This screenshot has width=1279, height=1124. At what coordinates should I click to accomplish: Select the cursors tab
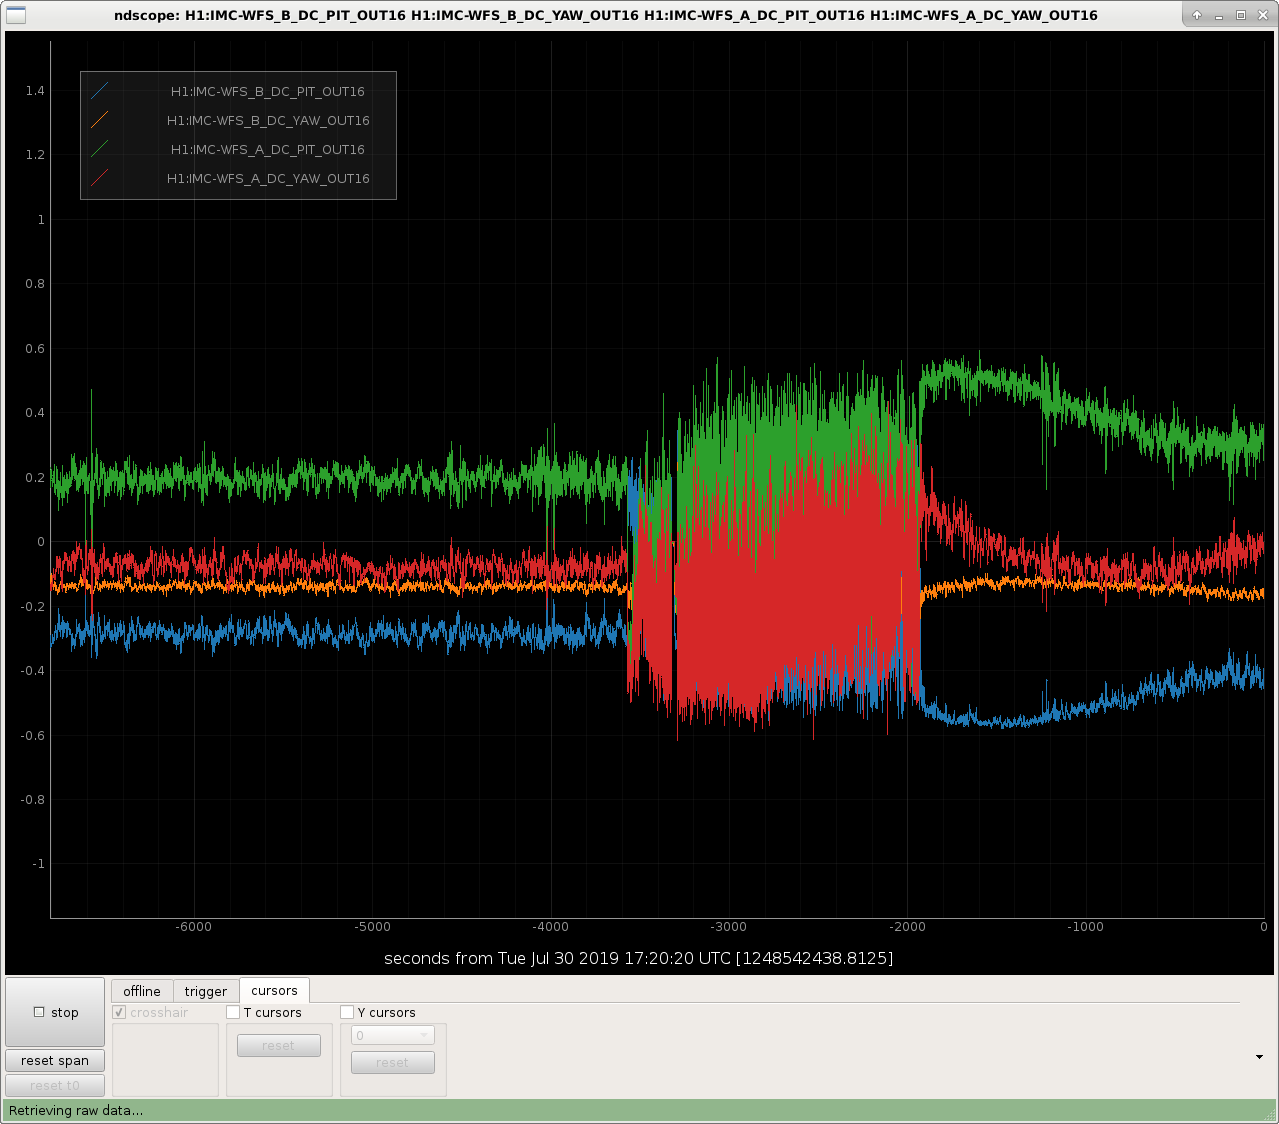coord(275,990)
